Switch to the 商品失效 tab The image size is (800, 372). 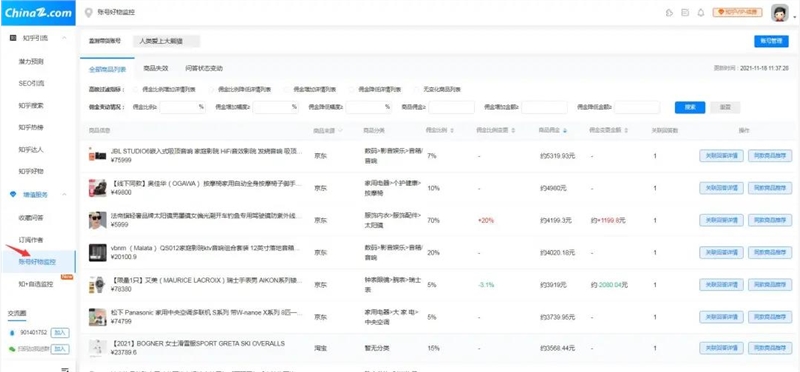click(156, 68)
